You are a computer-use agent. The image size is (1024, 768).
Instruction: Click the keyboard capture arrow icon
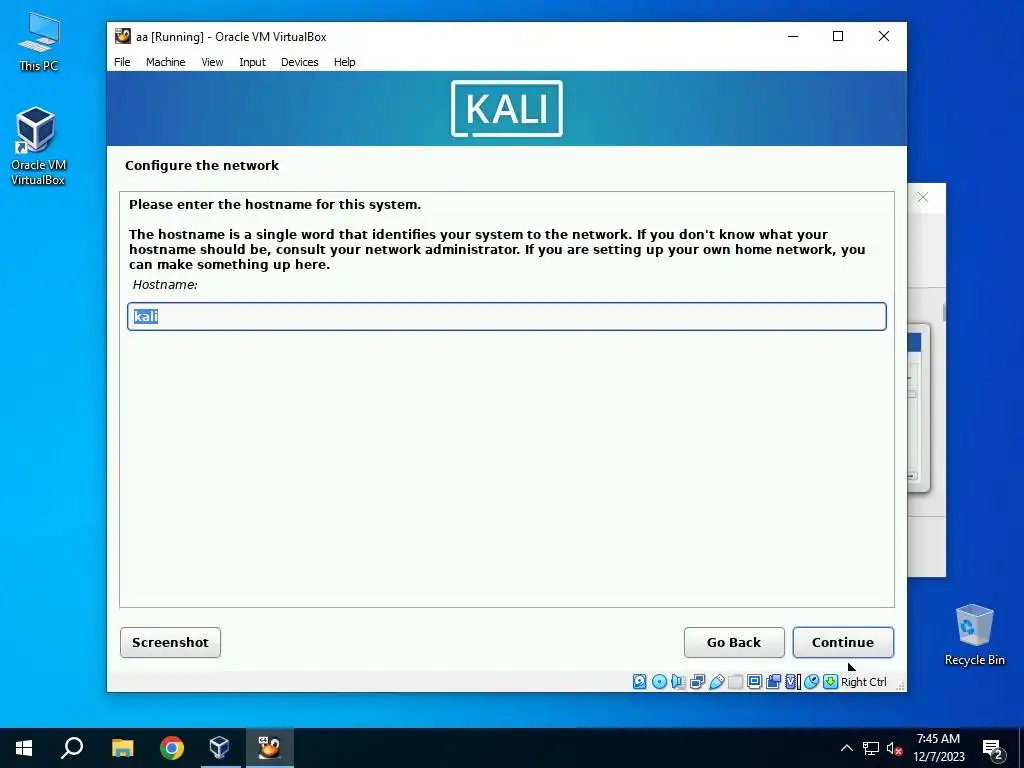(830, 682)
